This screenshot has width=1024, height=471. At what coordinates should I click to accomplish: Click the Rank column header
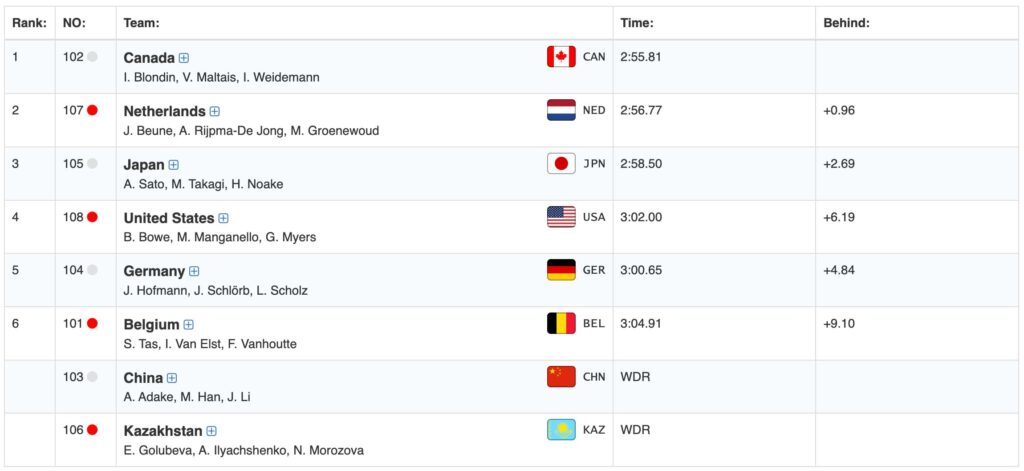click(28, 23)
